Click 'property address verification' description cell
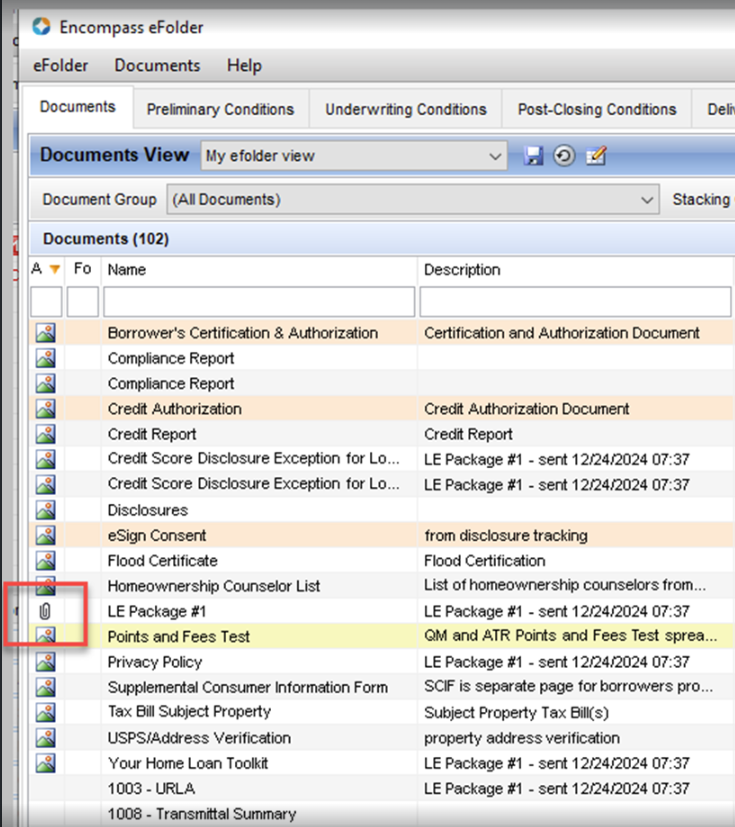Screen dimensions: 735x827 [x=521, y=738]
